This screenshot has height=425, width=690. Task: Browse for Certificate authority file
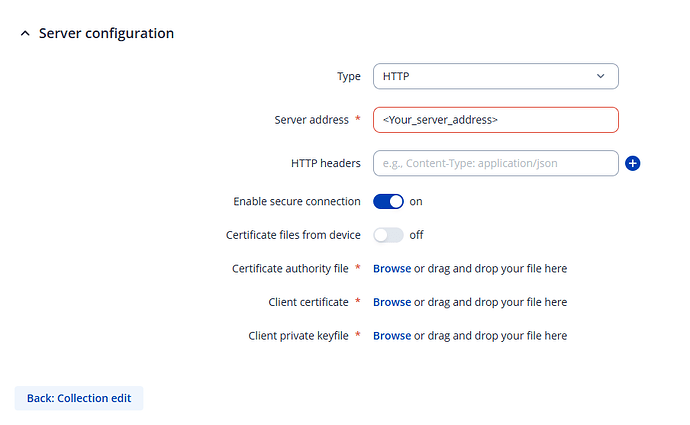click(392, 269)
